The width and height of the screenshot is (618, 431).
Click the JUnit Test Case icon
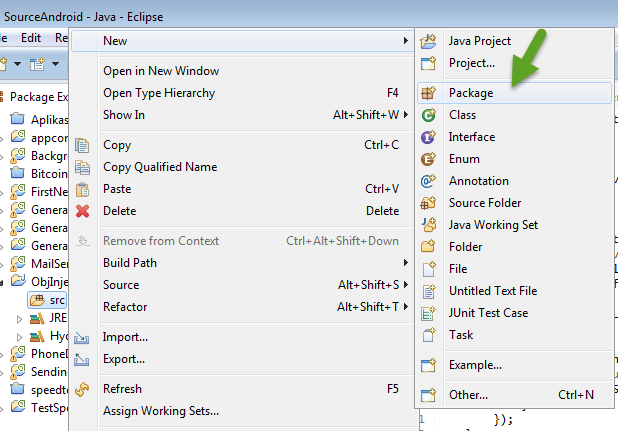[x=428, y=313]
